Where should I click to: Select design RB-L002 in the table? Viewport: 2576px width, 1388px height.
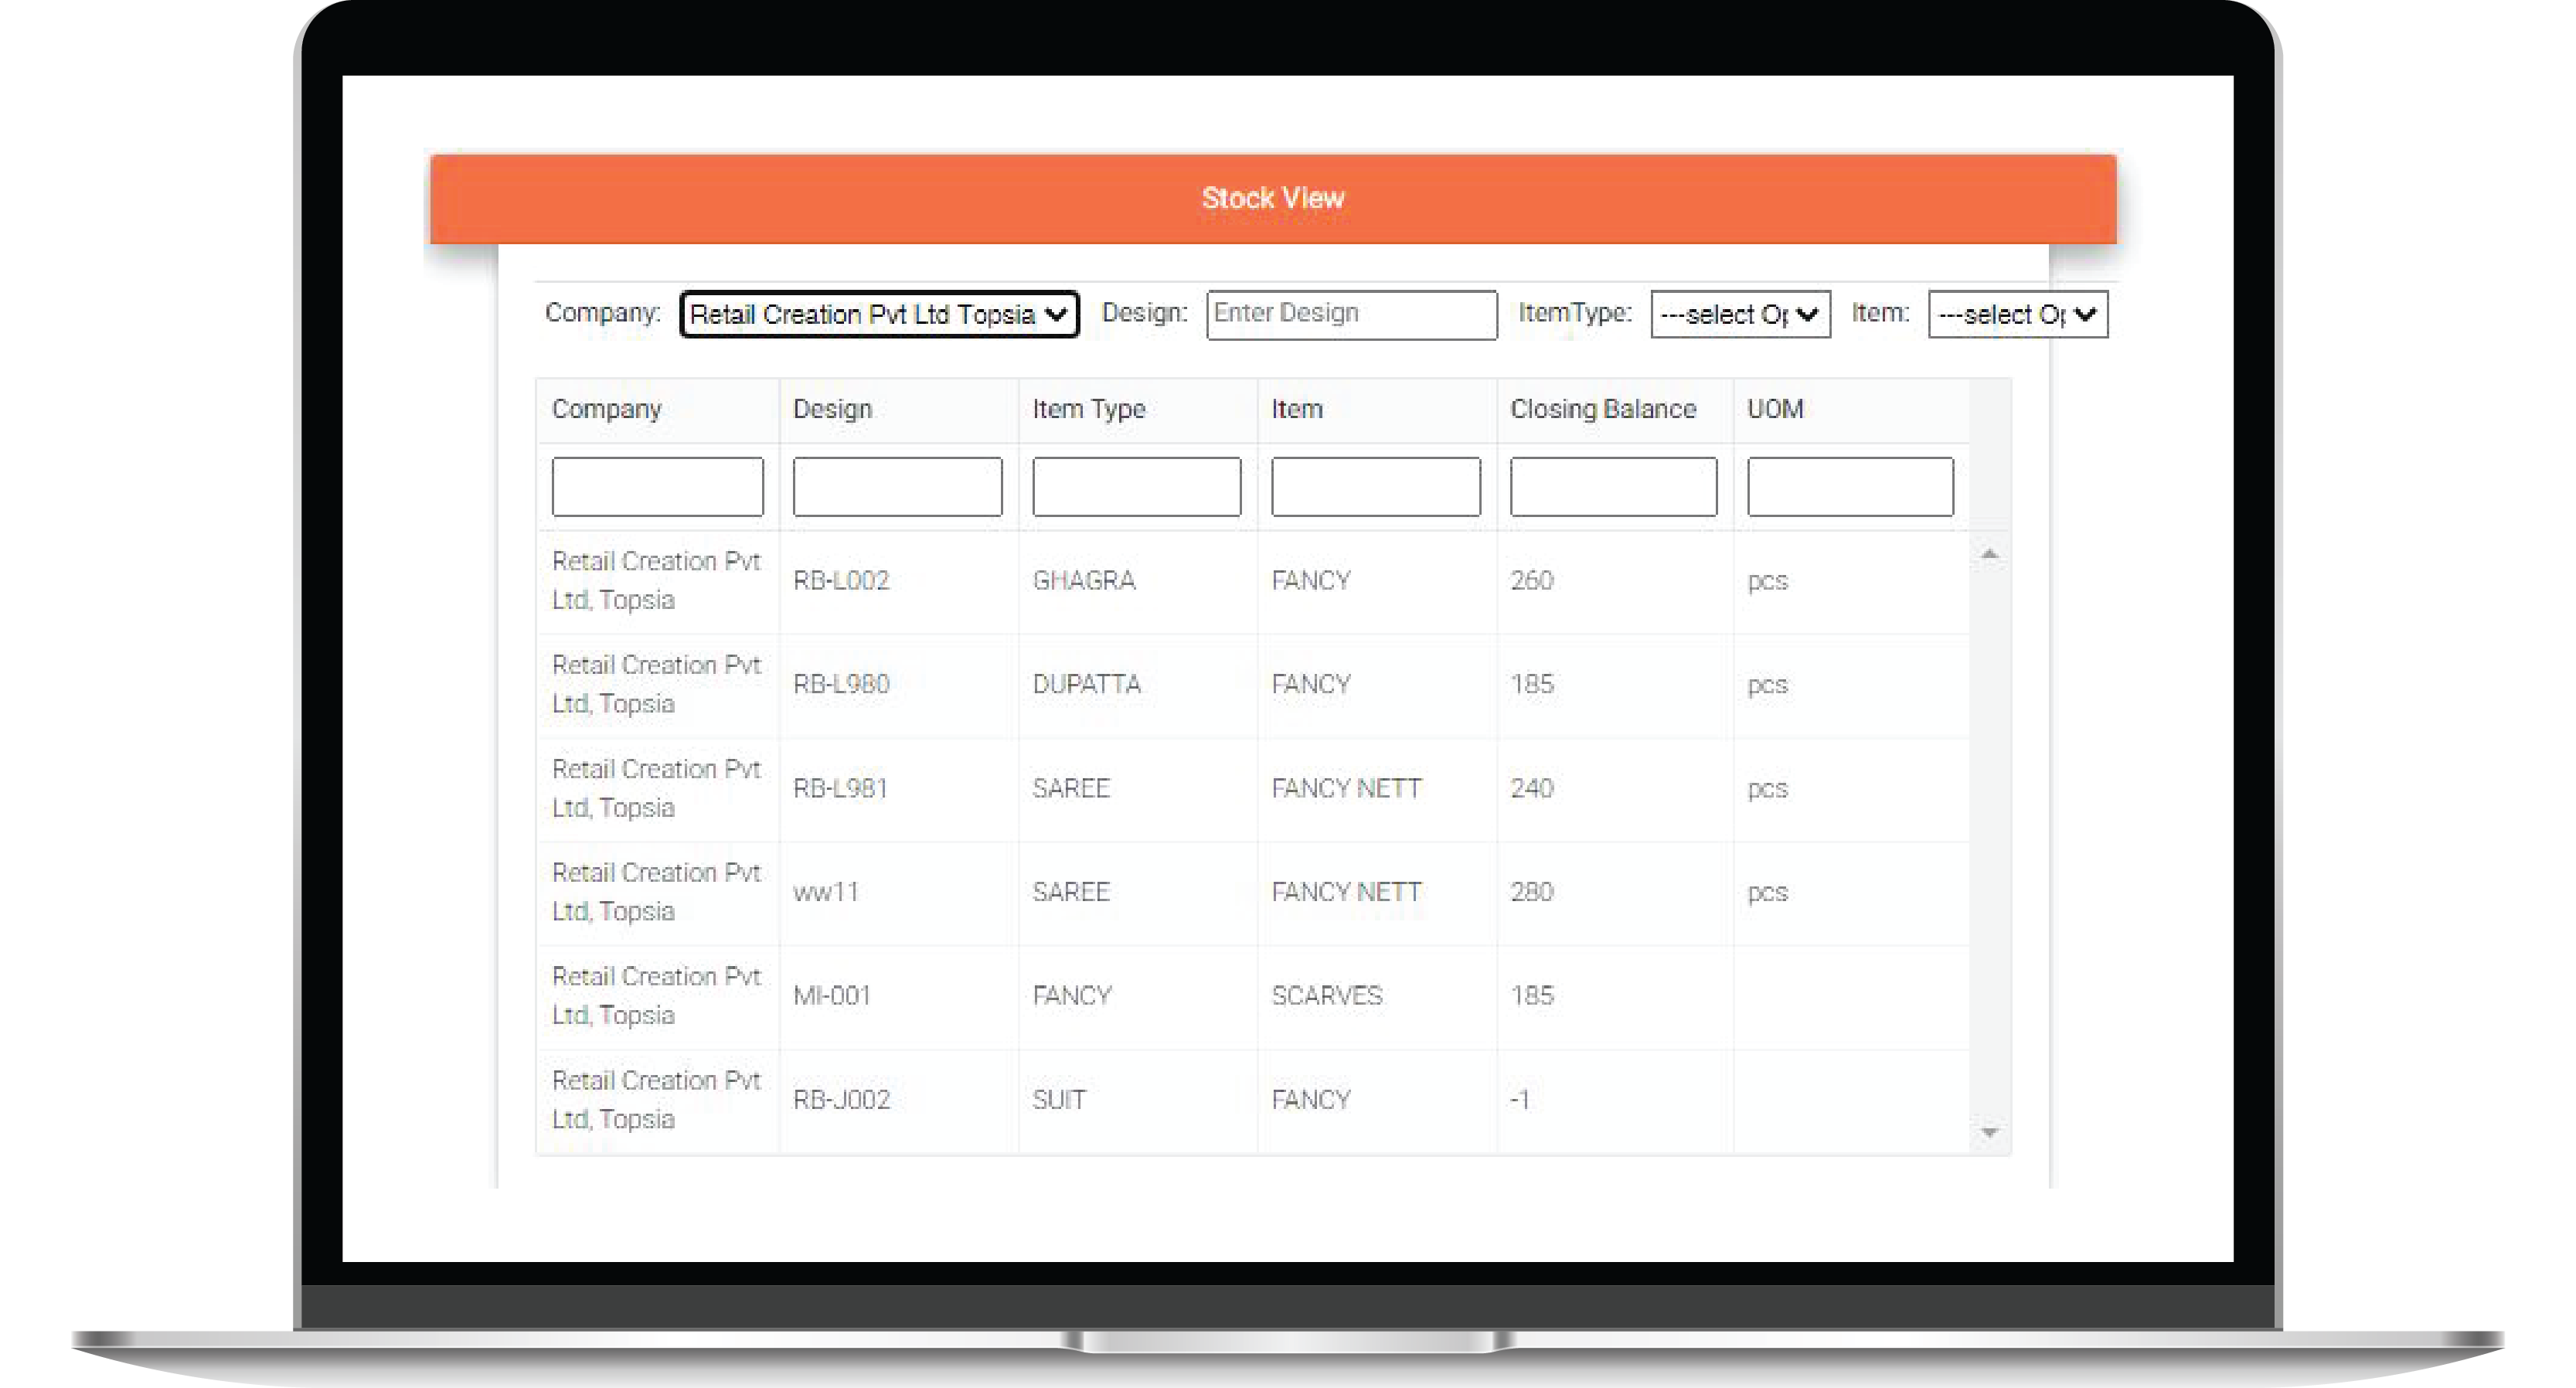[x=842, y=580]
